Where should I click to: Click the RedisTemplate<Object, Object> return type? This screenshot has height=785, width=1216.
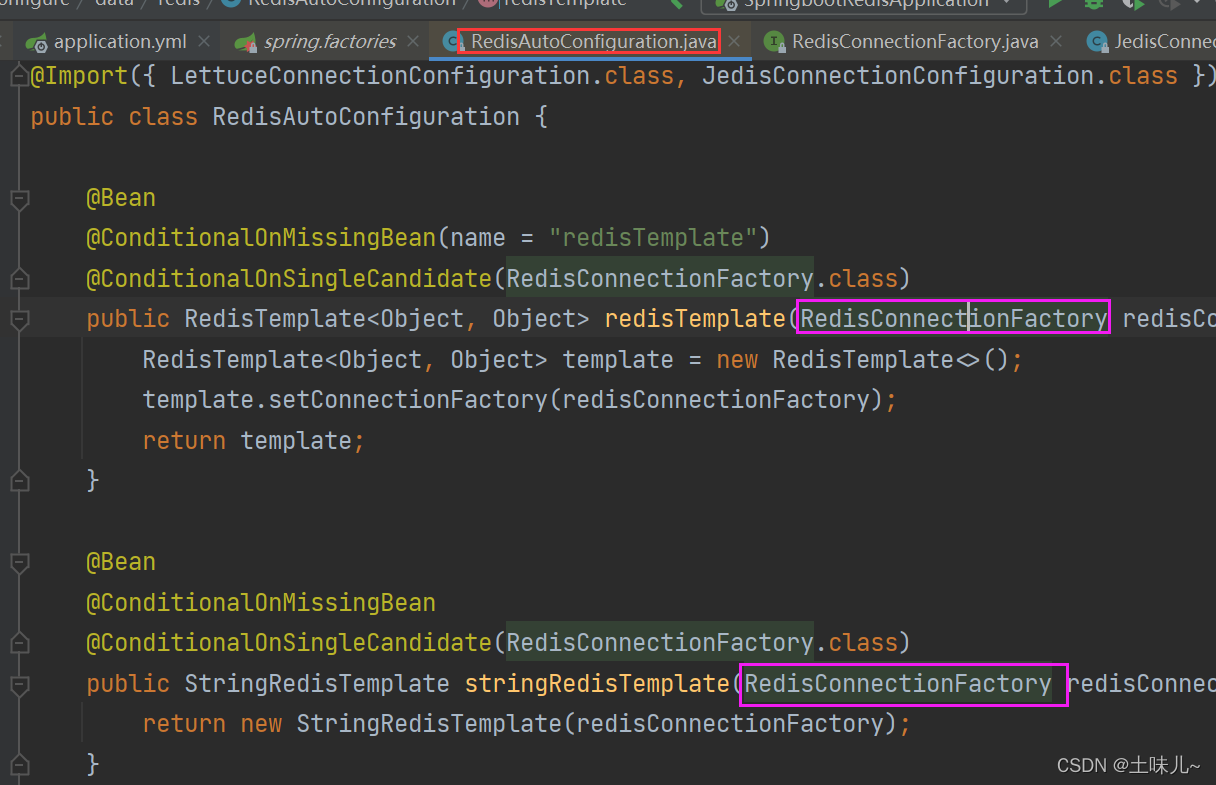coord(387,319)
